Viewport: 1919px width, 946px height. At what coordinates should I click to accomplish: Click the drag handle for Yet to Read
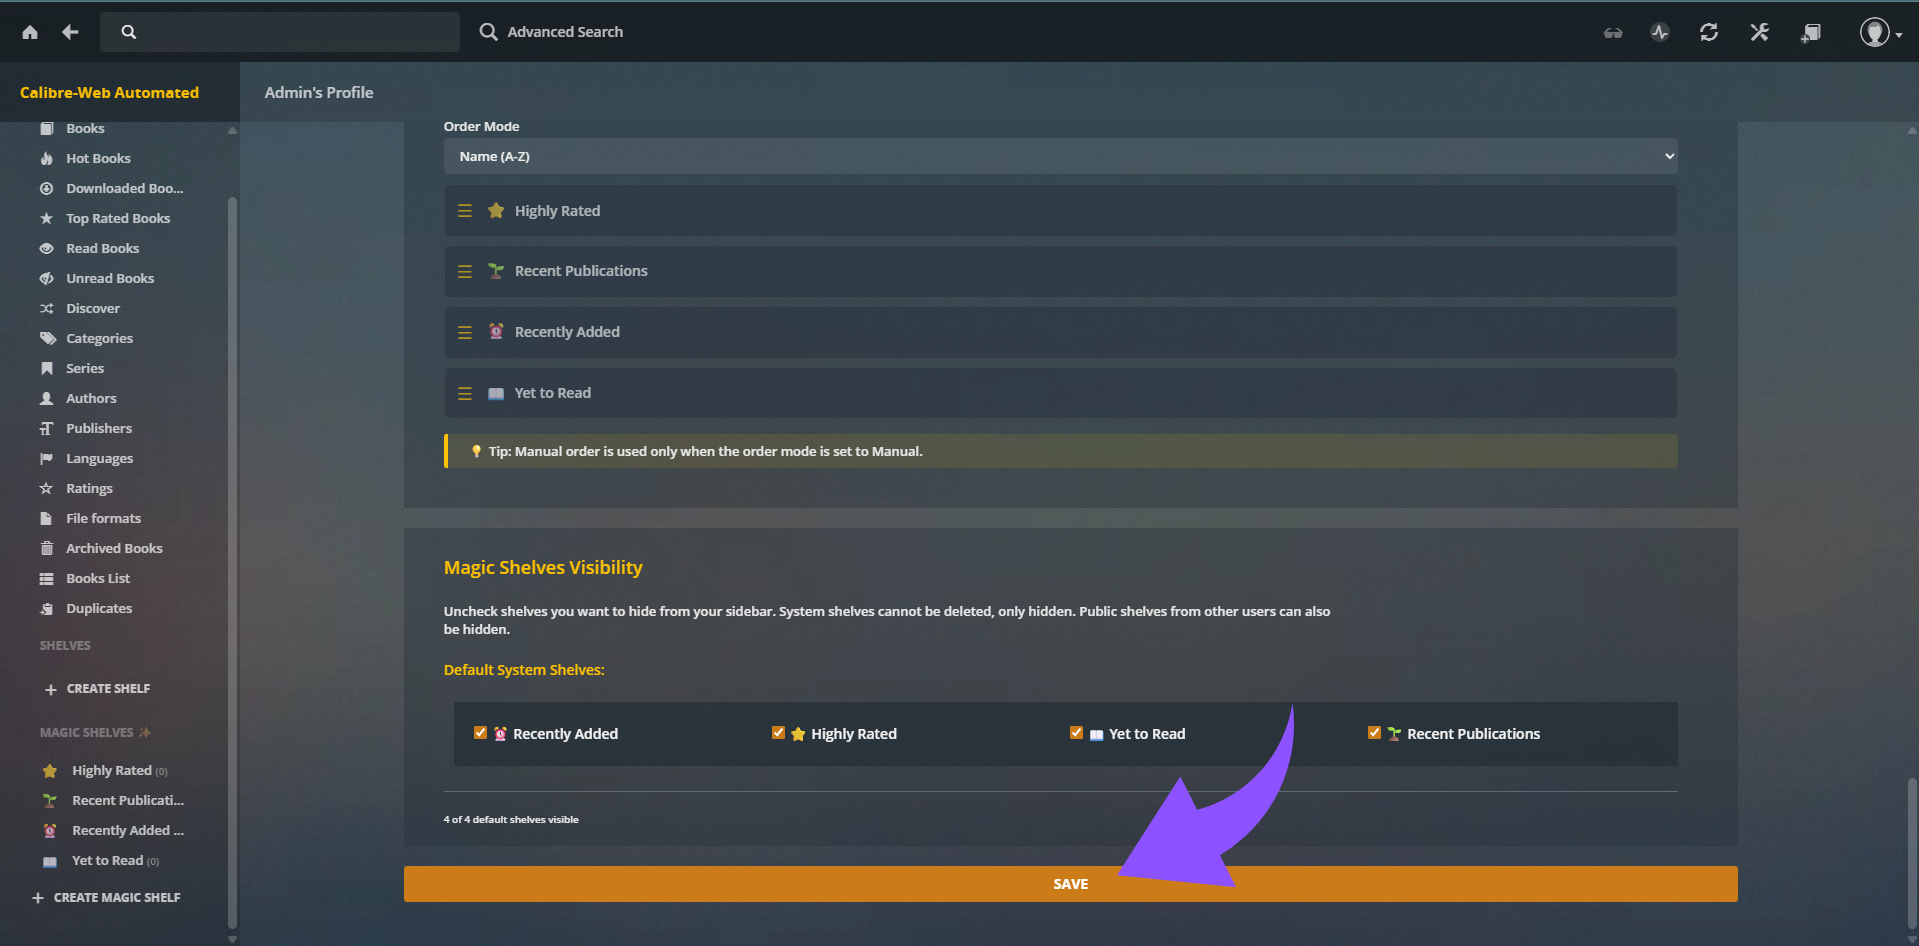(x=465, y=394)
